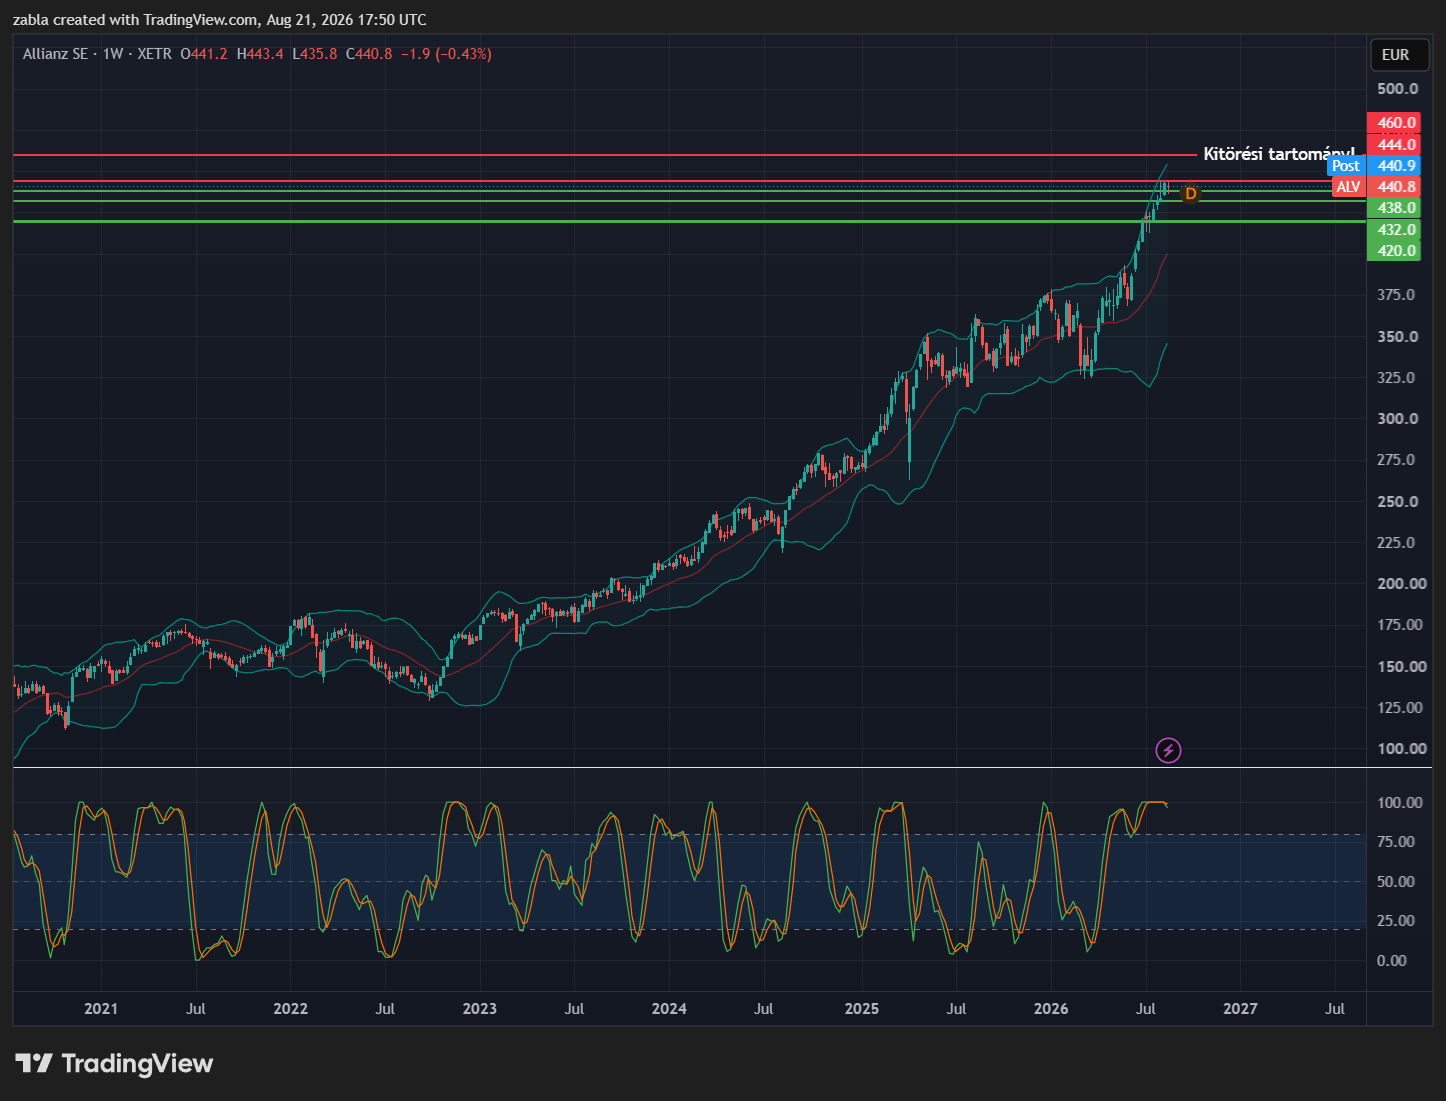Click 175.00 on the price axis

pos(1402,625)
